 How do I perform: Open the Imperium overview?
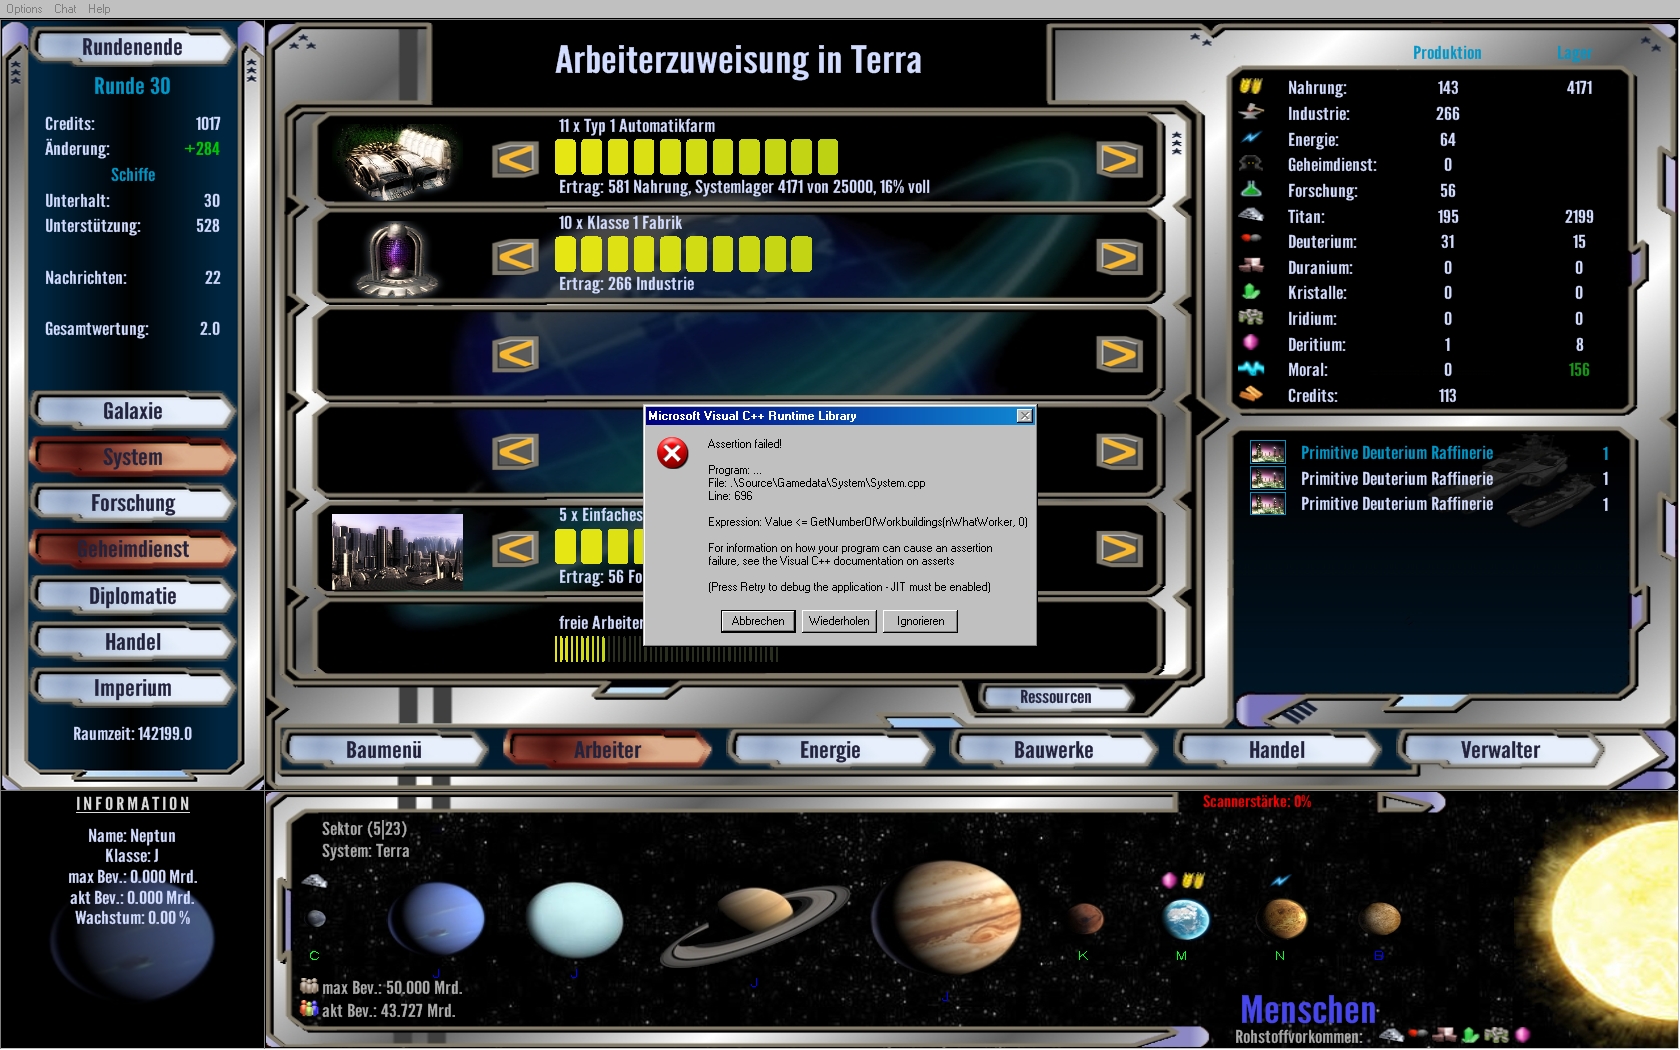coord(132,688)
